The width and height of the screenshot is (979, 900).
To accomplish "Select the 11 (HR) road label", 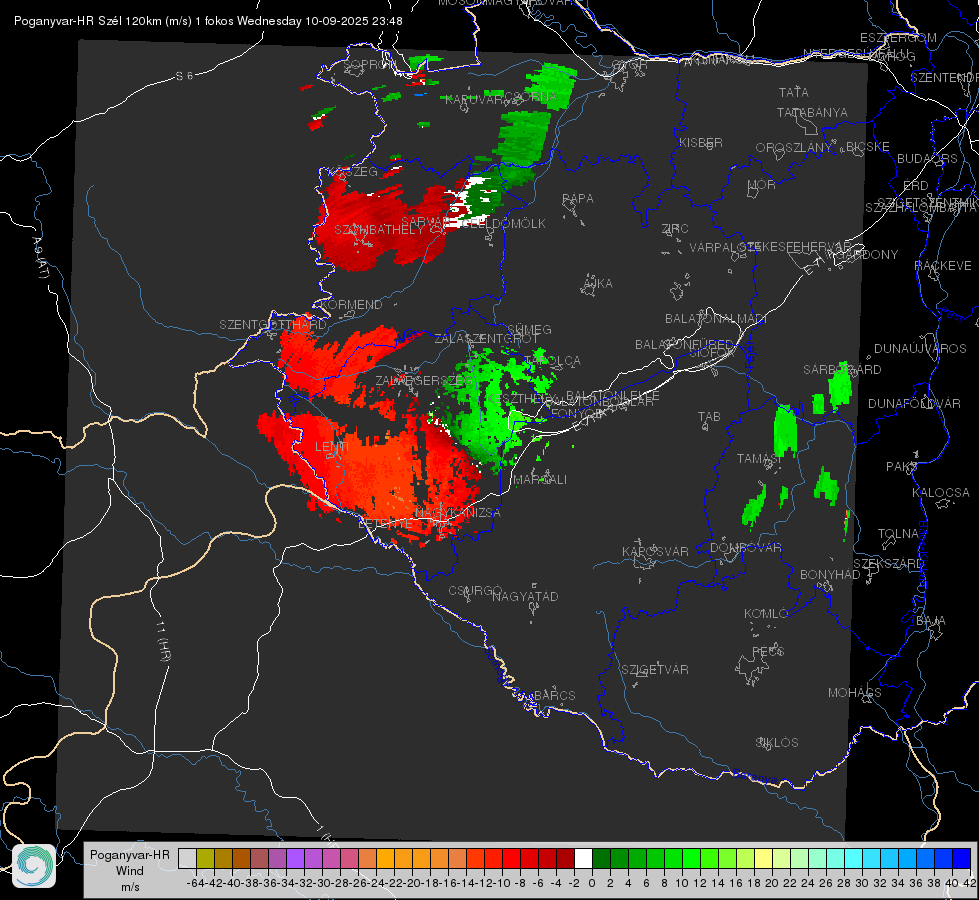I will click(163, 641).
